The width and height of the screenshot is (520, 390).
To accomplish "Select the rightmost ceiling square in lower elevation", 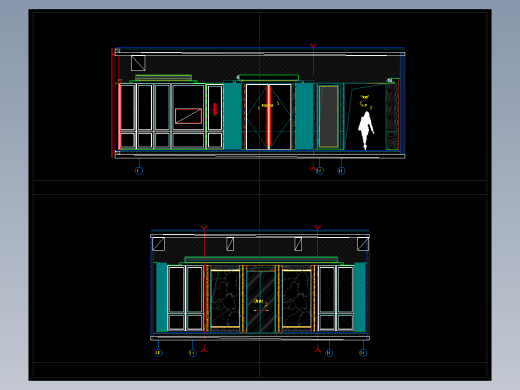I will pos(363,244).
